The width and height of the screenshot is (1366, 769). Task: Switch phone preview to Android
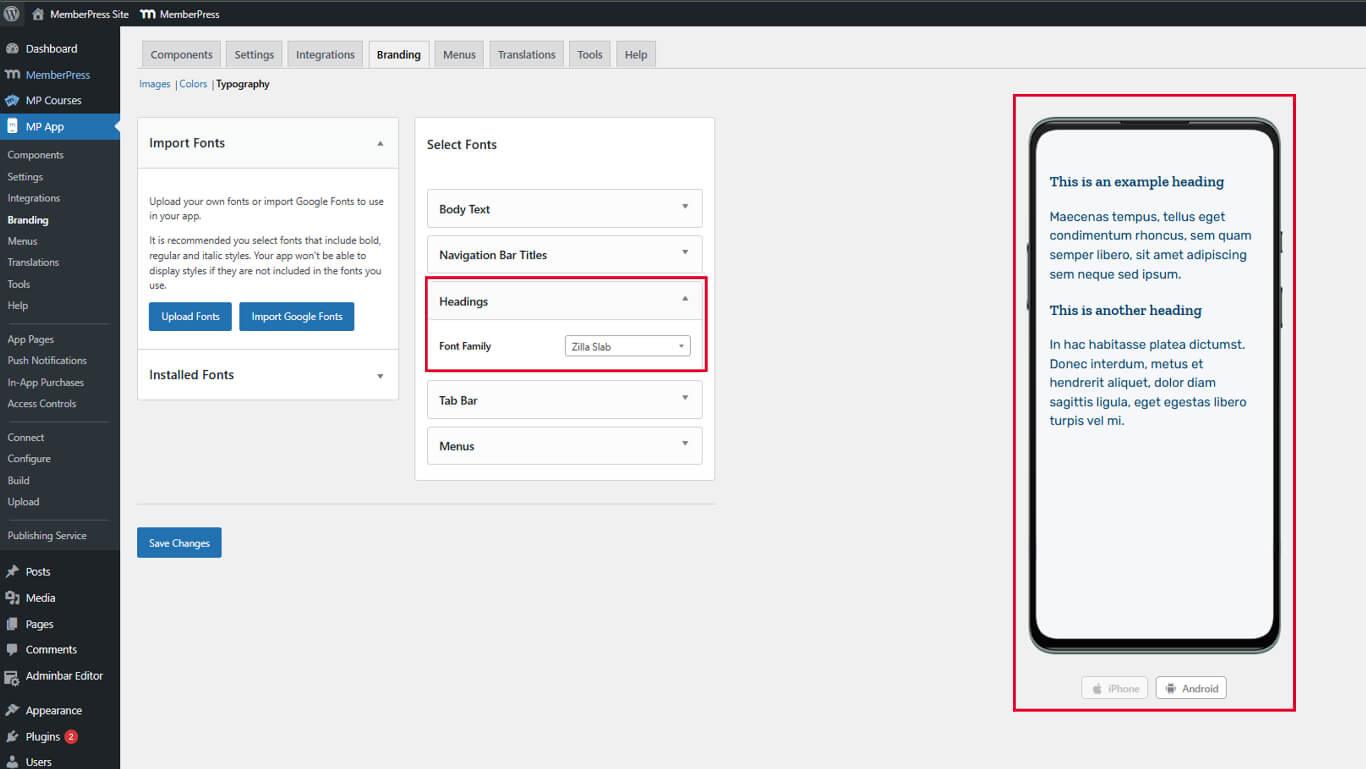click(x=1190, y=688)
